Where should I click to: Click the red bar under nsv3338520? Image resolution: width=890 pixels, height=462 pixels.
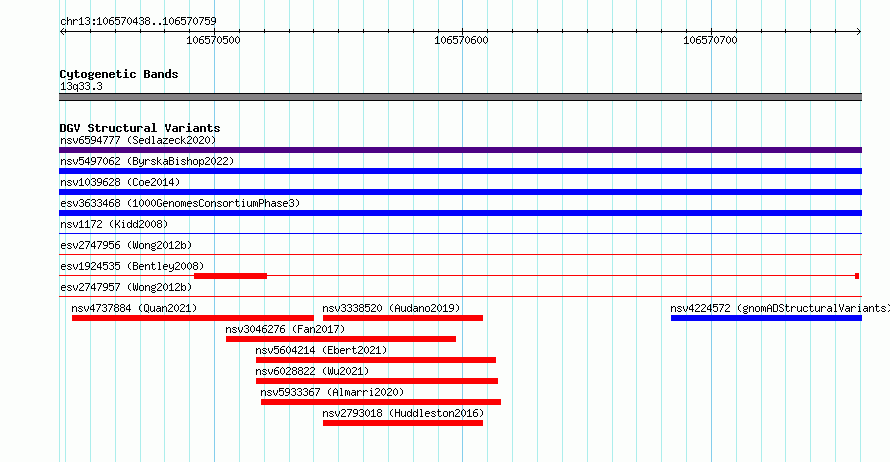point(403,318)
